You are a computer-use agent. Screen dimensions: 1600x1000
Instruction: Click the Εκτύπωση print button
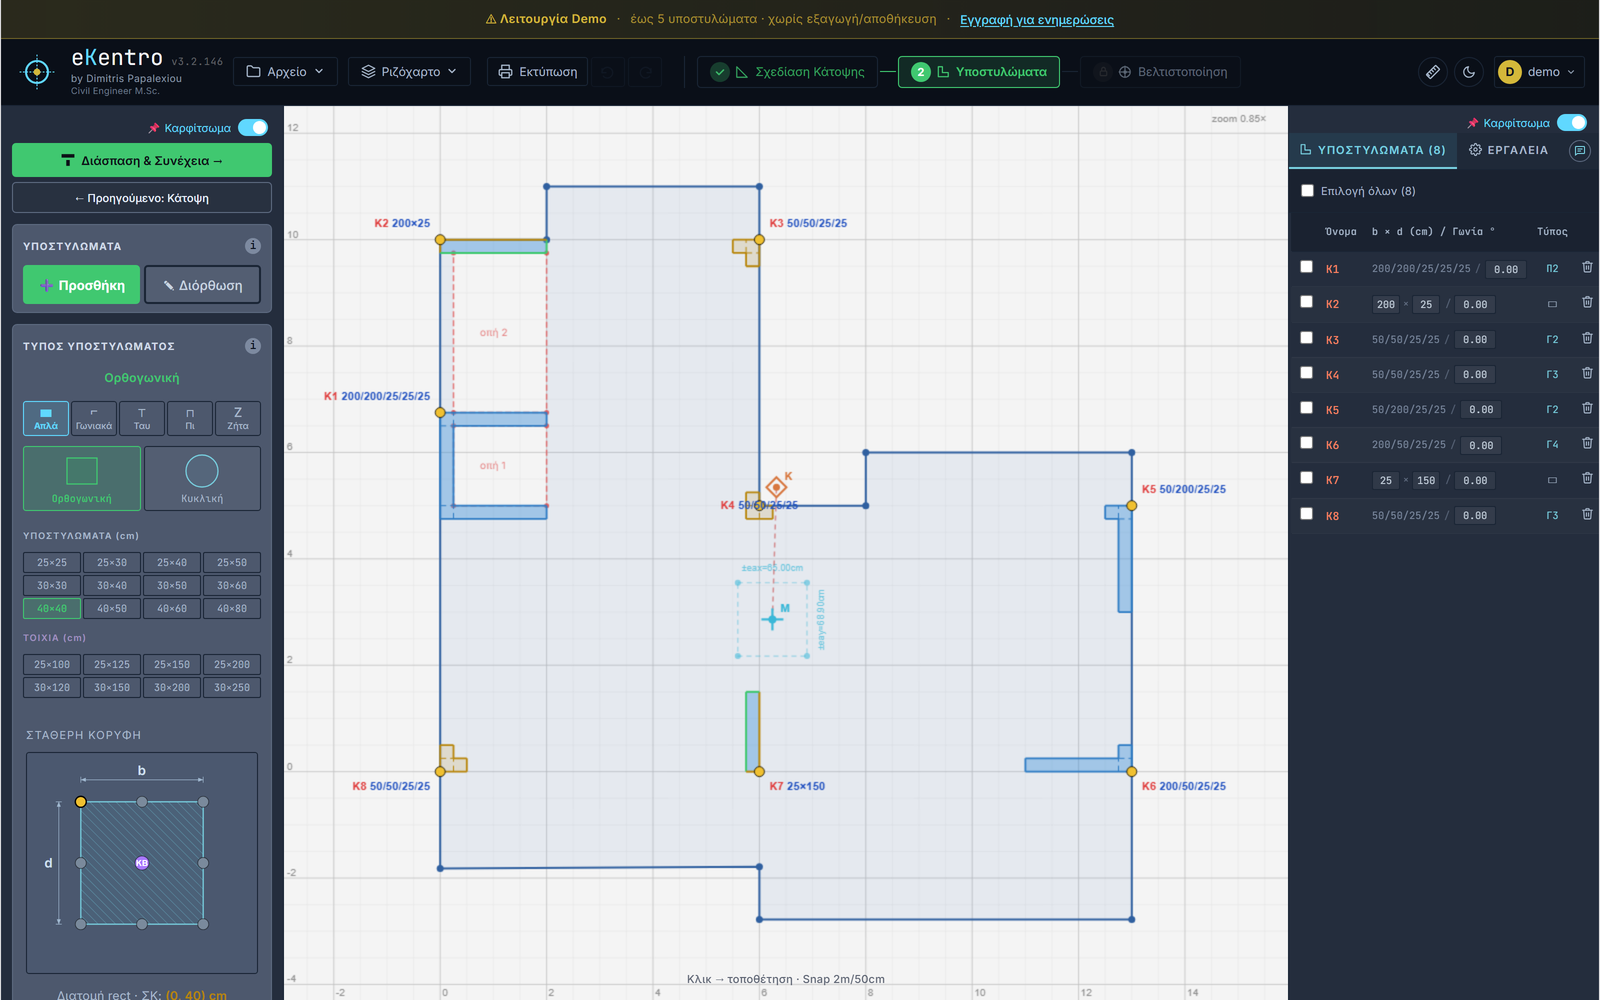[x=537, y=72]
